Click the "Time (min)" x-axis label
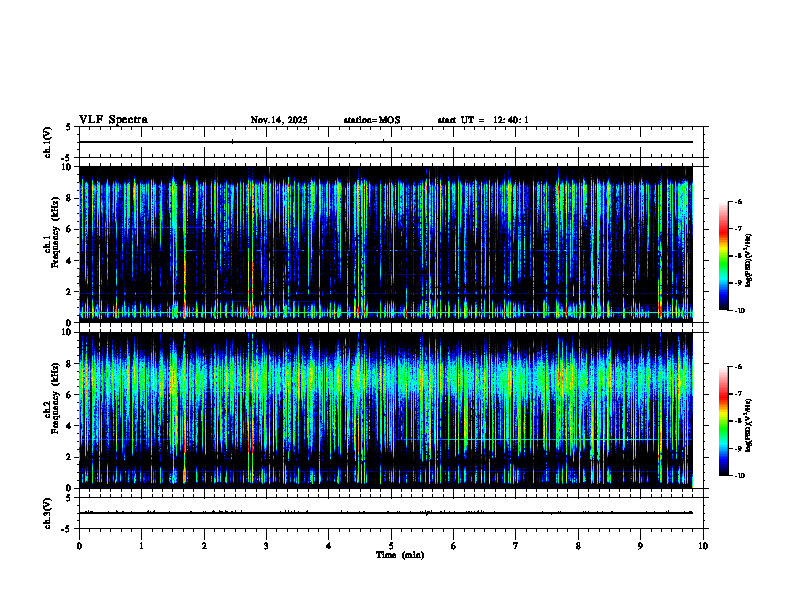 coord(400,555)
